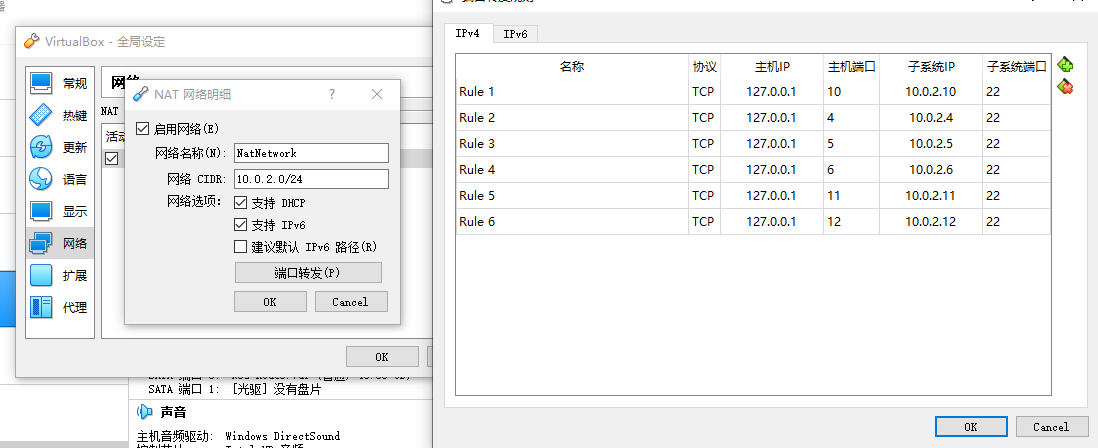Image resolution: width=1098 pixels, height=448 pixels.
Task: Select the Rule 4 name cell
Action: click(572, 169)
